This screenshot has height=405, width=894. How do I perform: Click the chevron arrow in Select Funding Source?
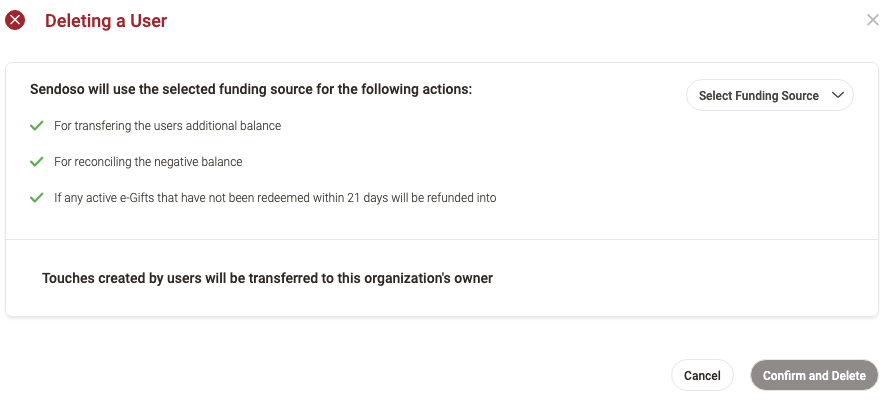(838, 95)
